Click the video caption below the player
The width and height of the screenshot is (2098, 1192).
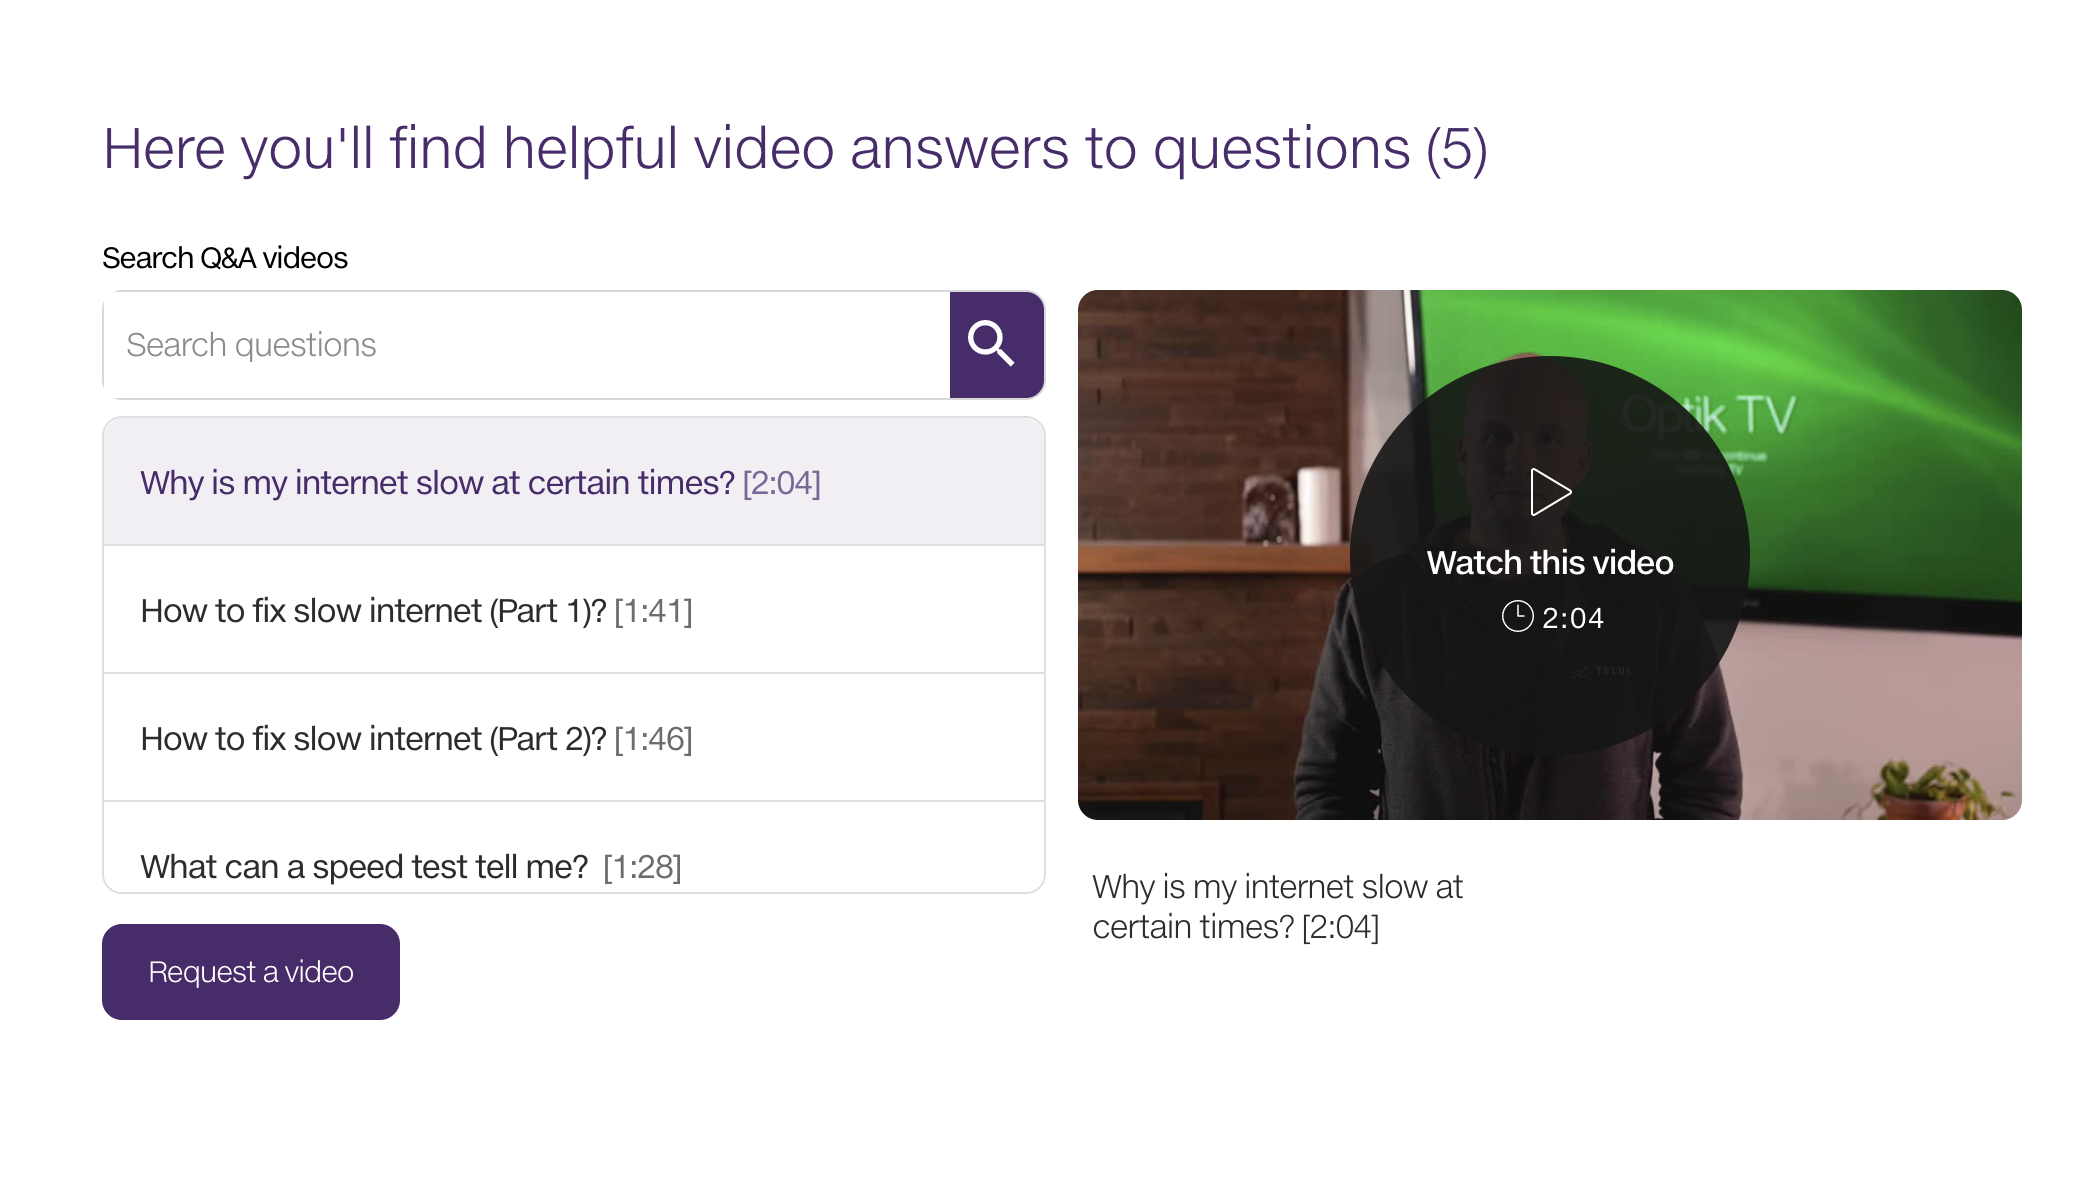click(1277, 907)
